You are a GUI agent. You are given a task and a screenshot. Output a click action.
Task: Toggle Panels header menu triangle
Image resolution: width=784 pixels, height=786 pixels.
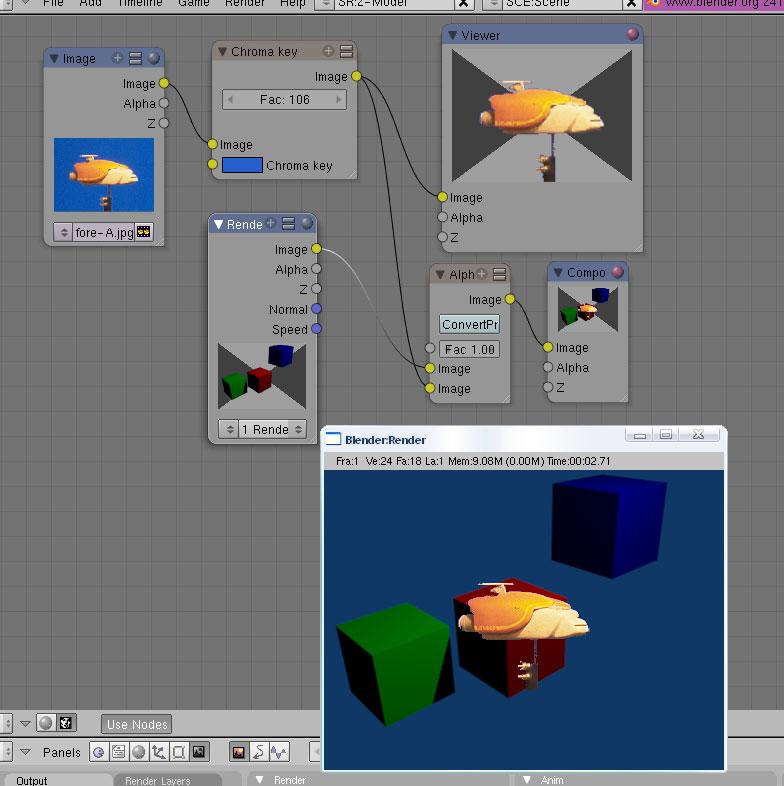click(x=26, y=752)
